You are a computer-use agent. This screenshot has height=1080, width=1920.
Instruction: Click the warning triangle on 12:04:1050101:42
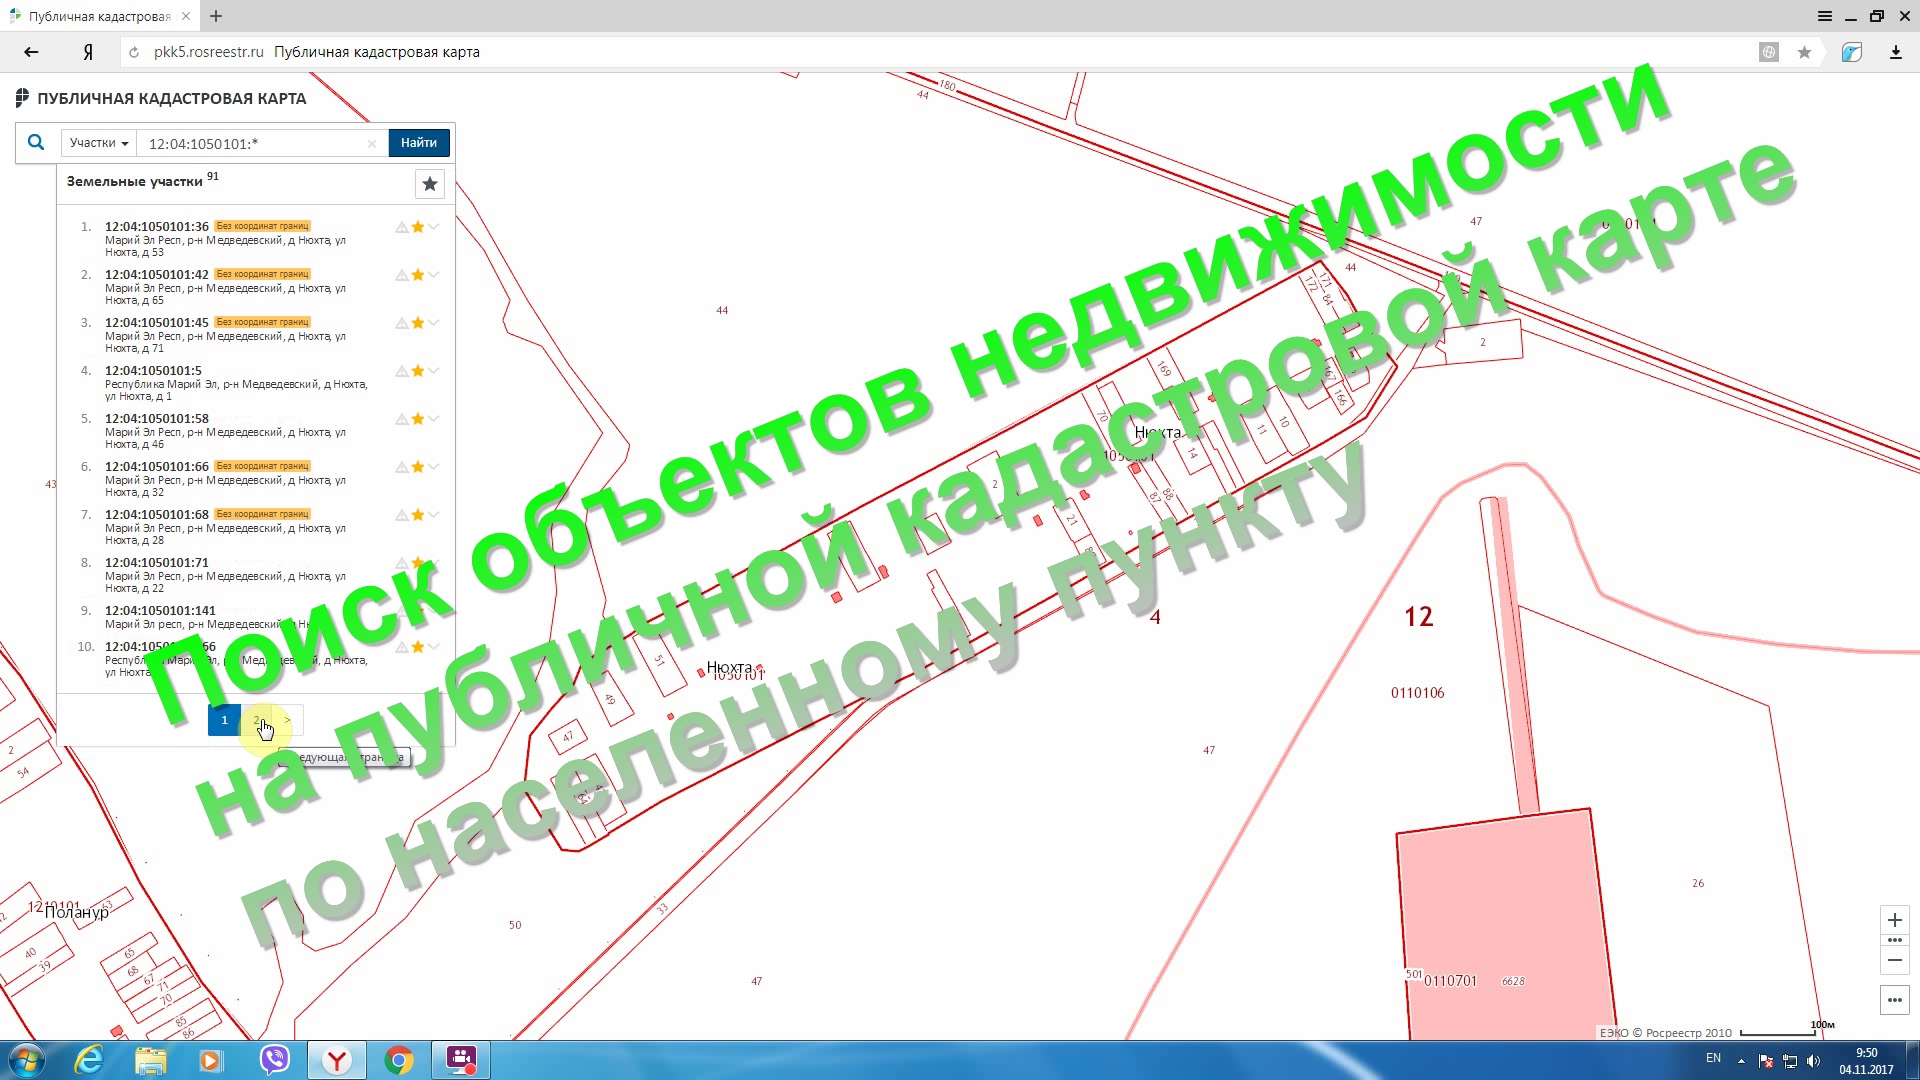pos(401,275)
